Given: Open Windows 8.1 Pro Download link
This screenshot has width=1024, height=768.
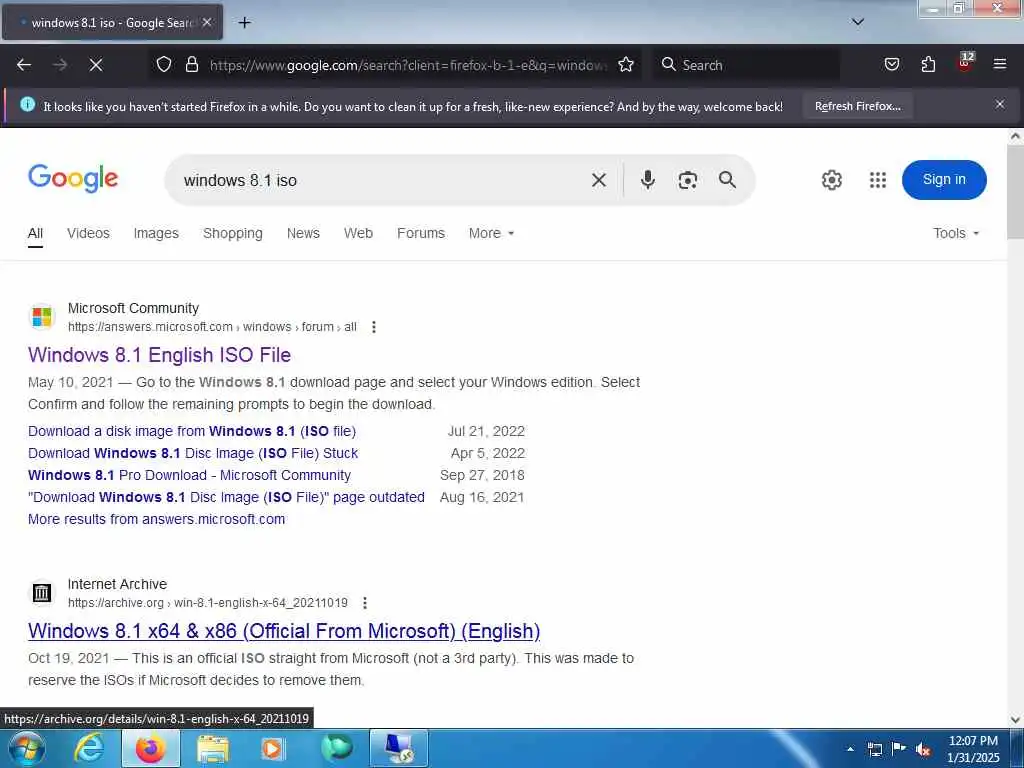Looking at the screenshot, I should pyautogui.click(x=189, y=475).
